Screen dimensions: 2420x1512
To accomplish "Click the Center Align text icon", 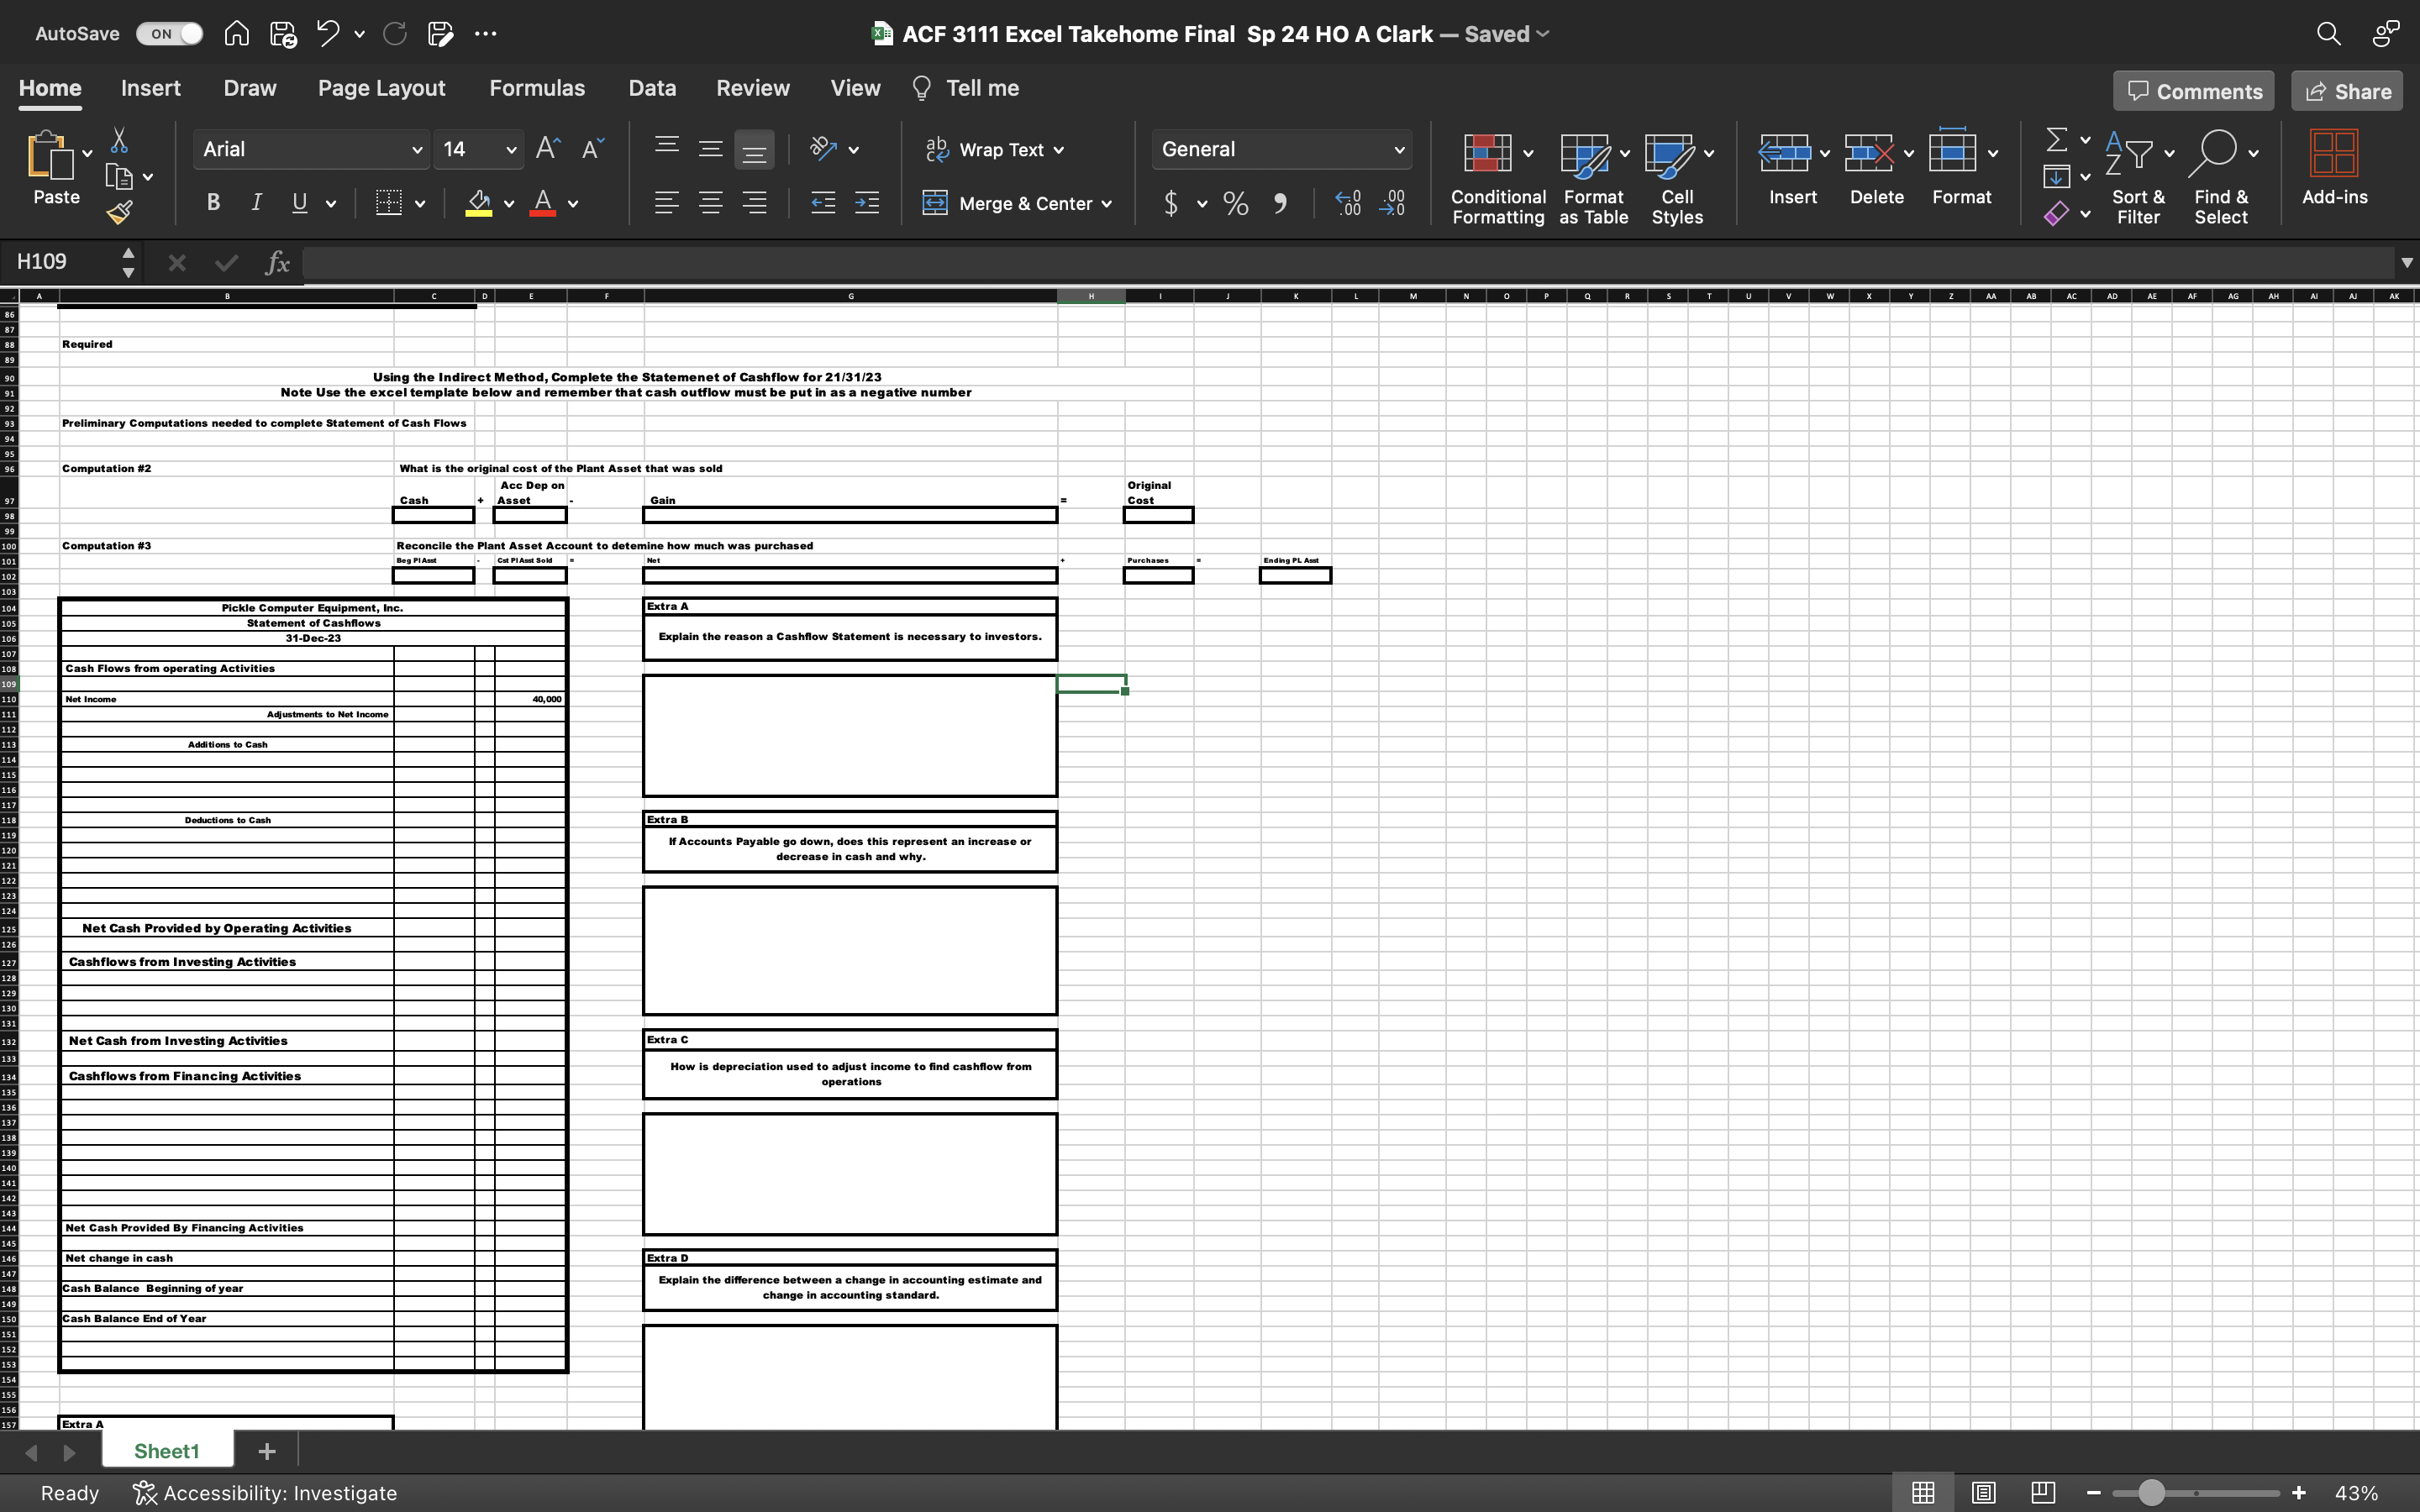I will point(710,204).
